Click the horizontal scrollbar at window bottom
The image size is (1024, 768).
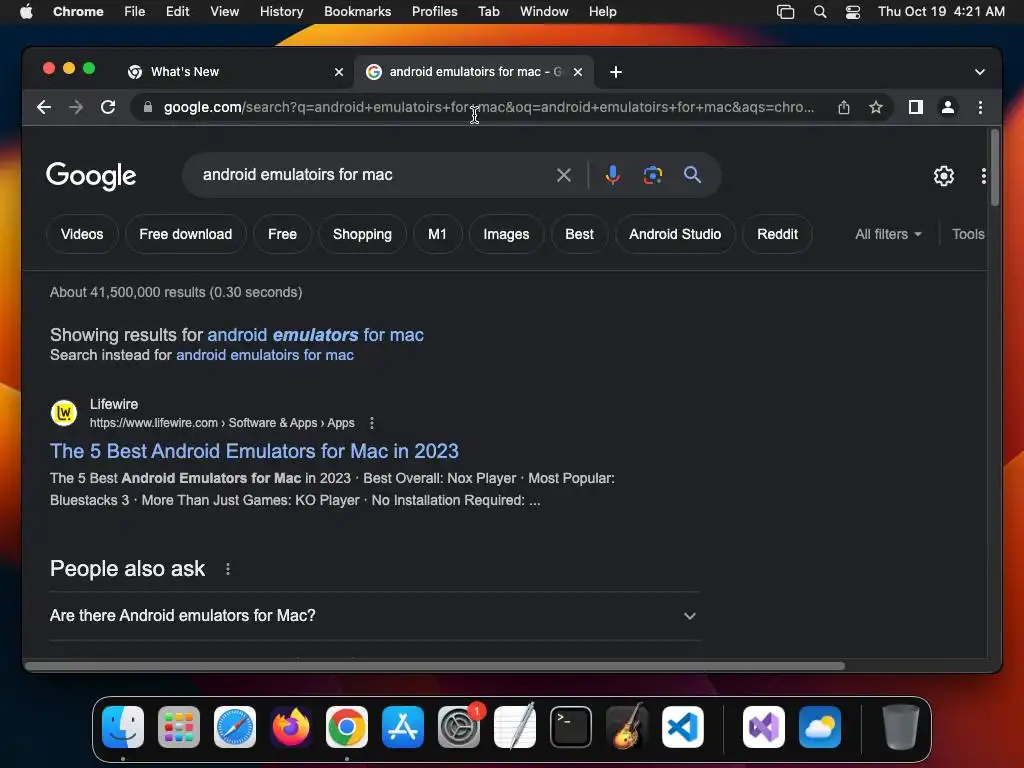point(435,666)
